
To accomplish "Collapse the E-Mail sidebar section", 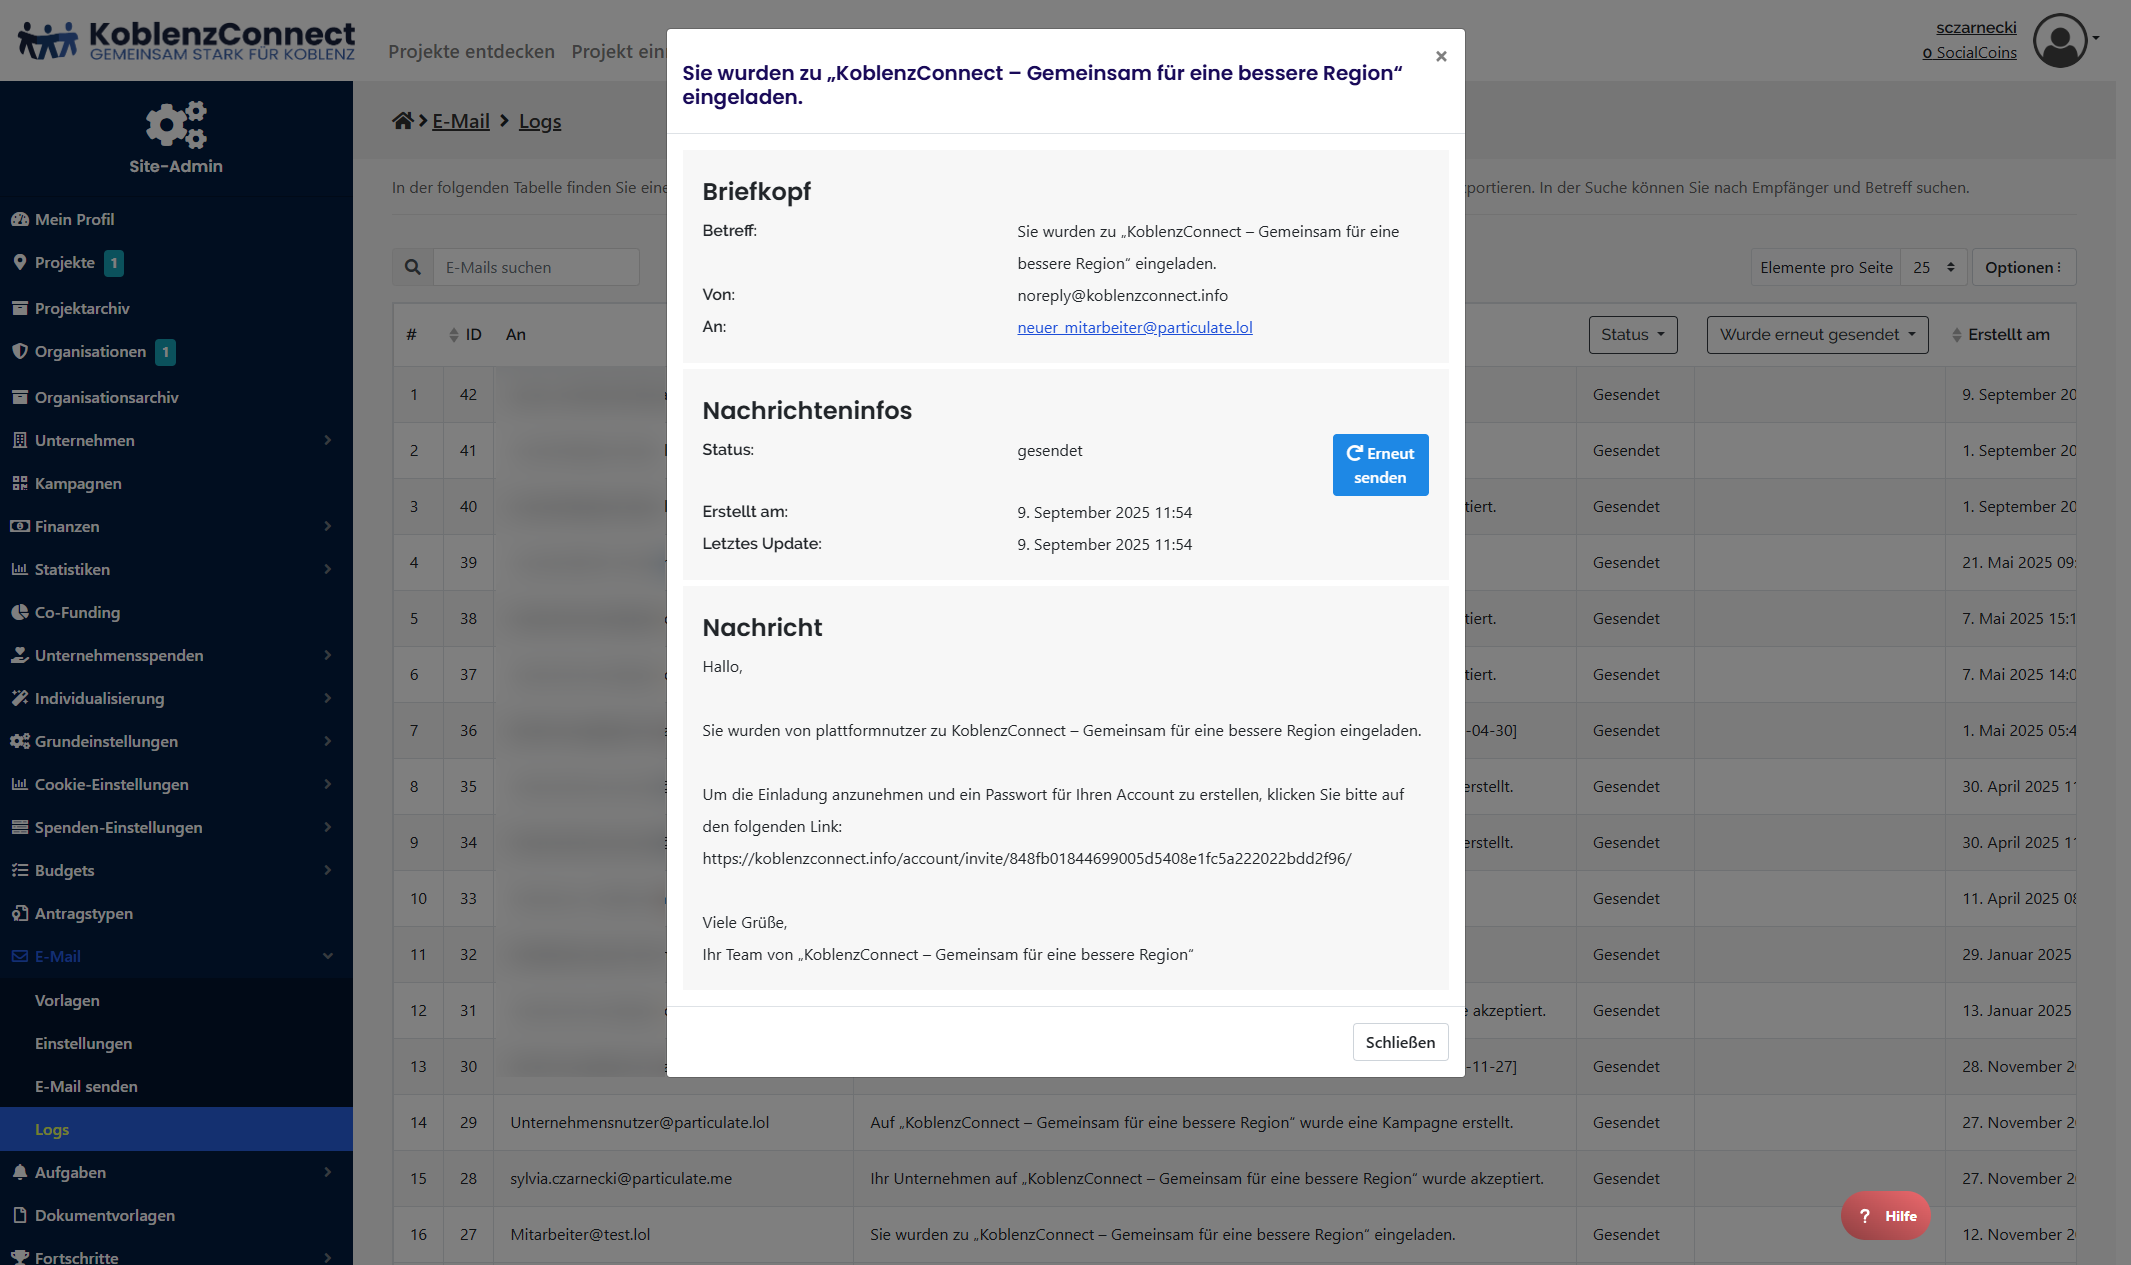I will coord(327,956).
